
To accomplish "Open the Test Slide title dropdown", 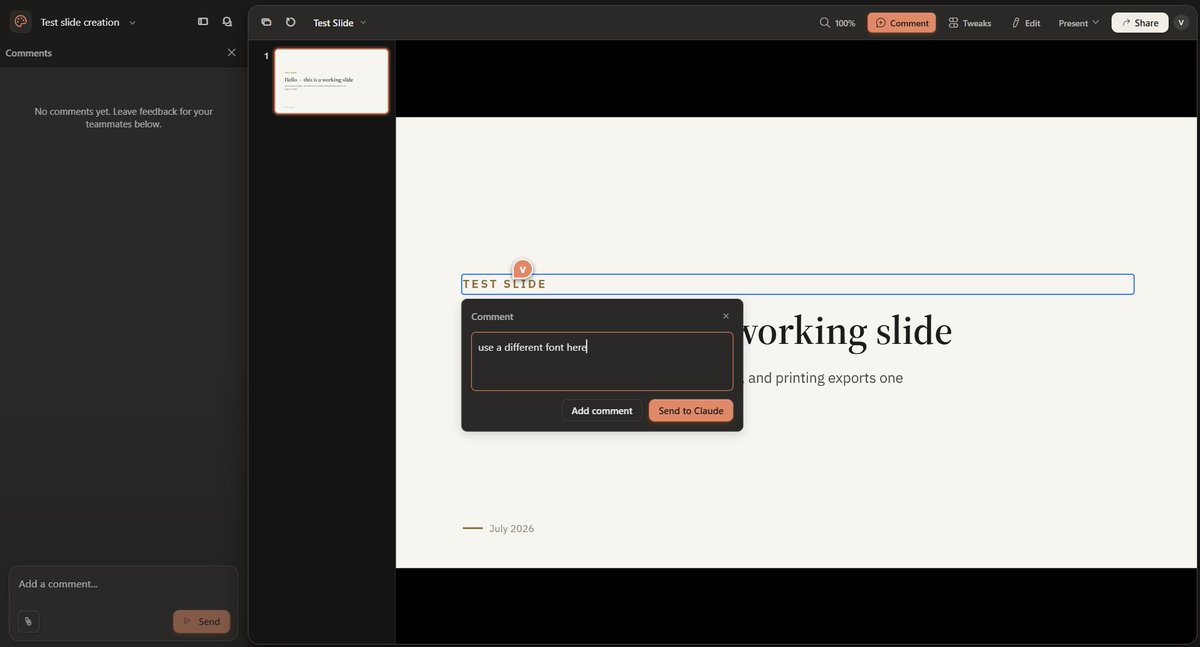I will click(340, 23).
